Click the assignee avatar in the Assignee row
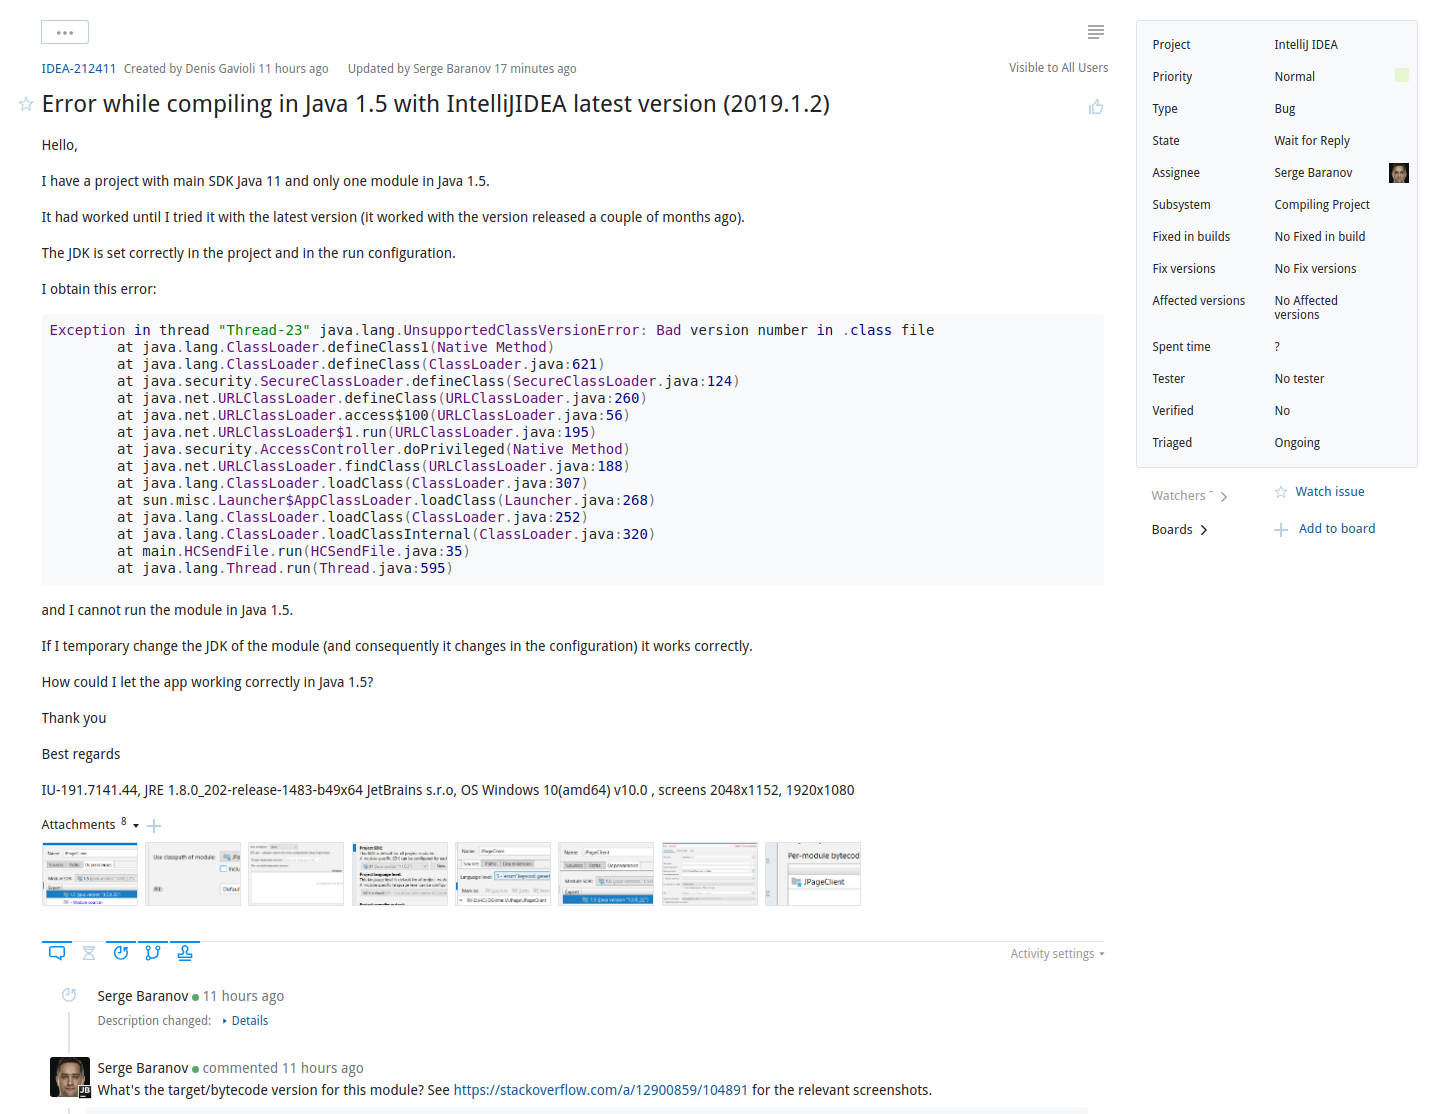The width and height of the screenshot is (1437, 1114). tap(1399, 173)
